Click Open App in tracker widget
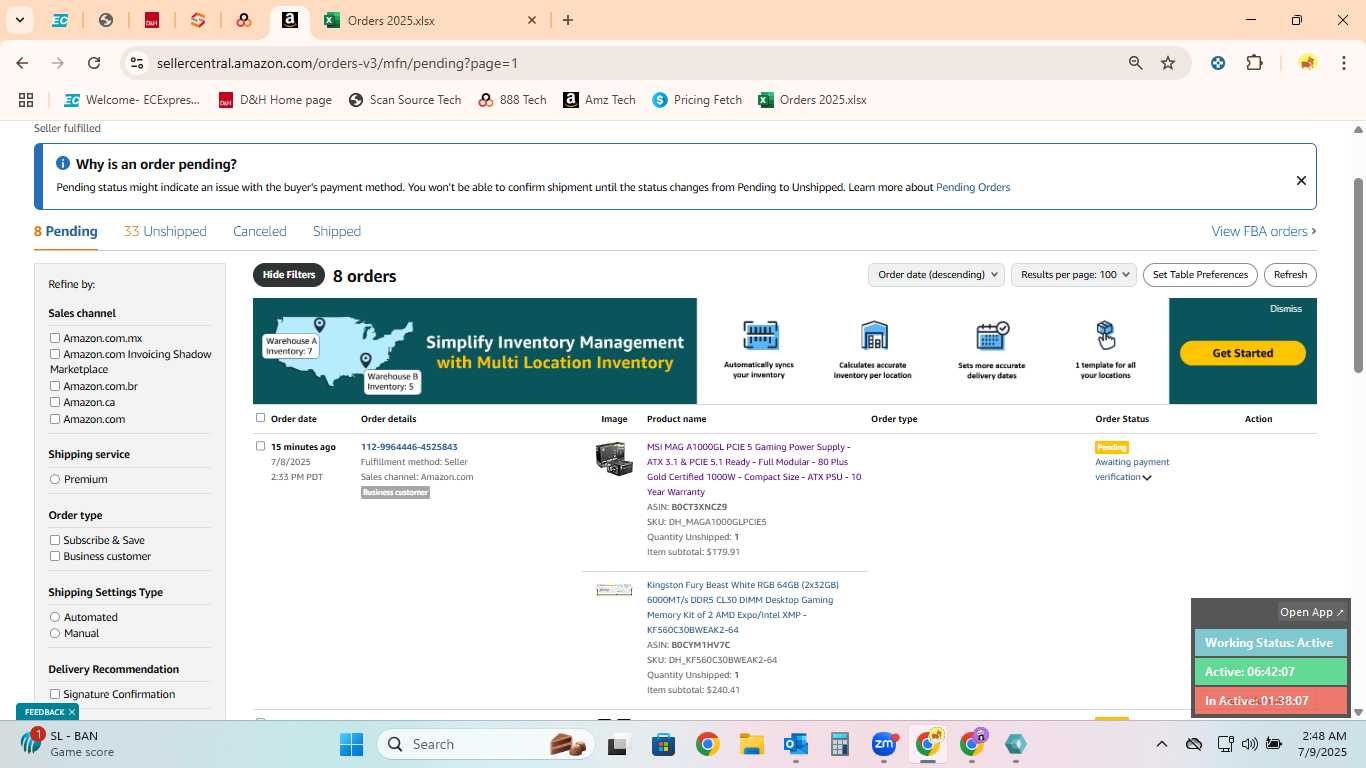 pos(1312,612)
